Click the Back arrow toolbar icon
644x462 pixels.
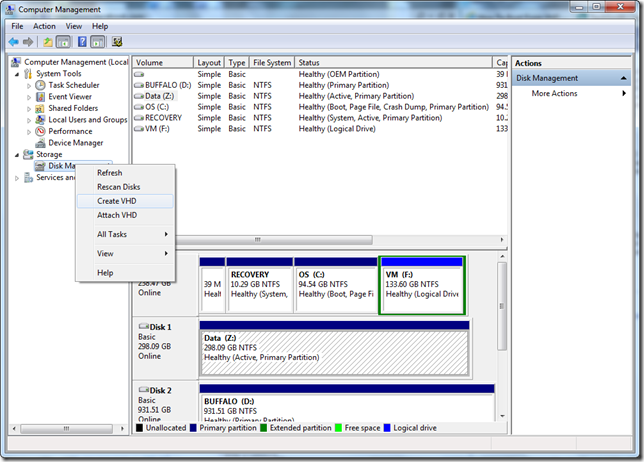(13, 41)
